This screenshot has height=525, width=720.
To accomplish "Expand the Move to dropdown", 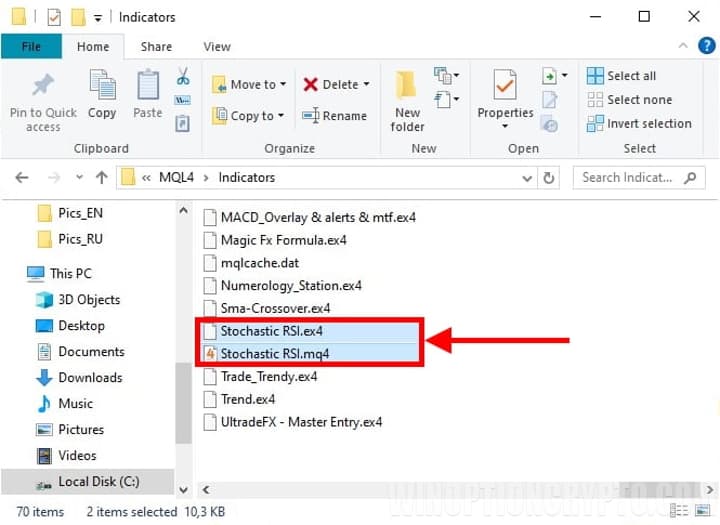I will point(283,85).
